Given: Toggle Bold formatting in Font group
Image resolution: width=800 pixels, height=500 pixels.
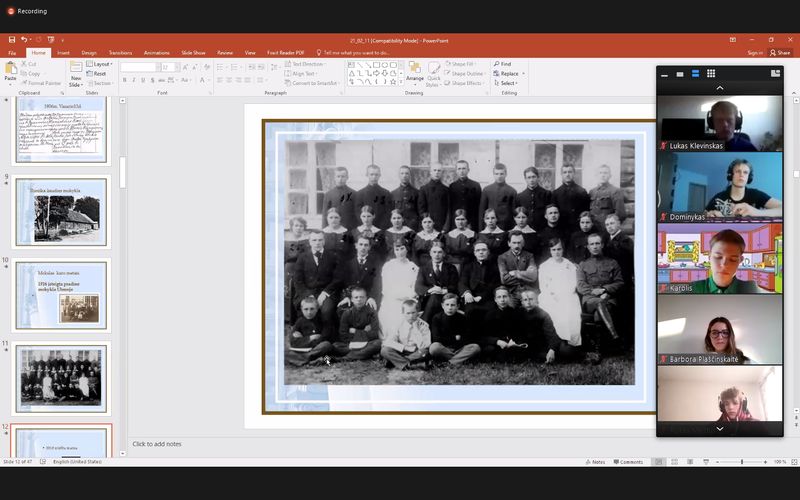Looking at the screenshot, I should 123,80.
